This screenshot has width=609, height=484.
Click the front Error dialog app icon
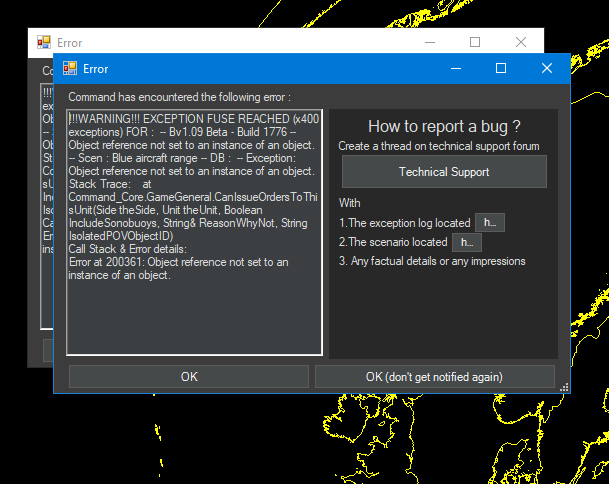point(70,68)
